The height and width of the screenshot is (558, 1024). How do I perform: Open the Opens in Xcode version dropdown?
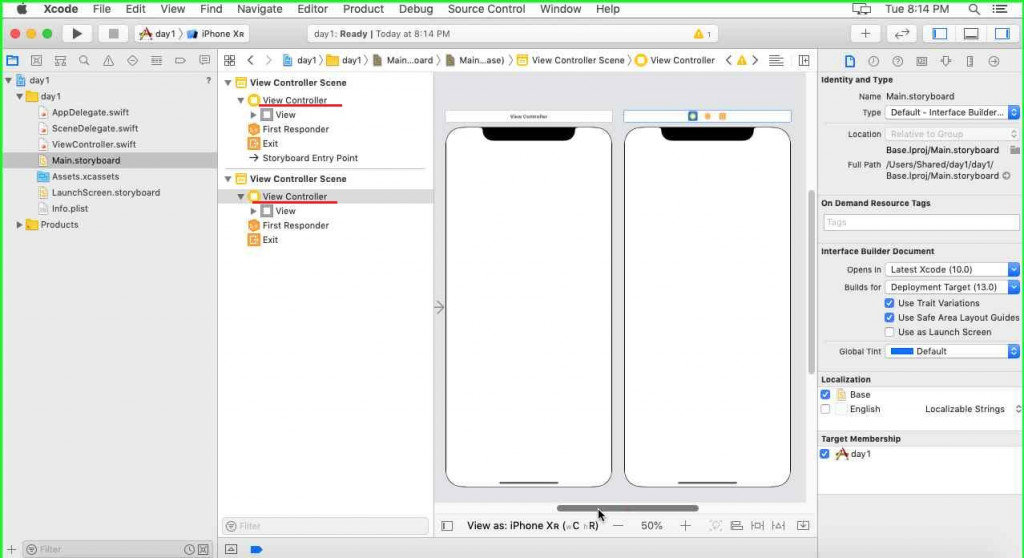952,269
